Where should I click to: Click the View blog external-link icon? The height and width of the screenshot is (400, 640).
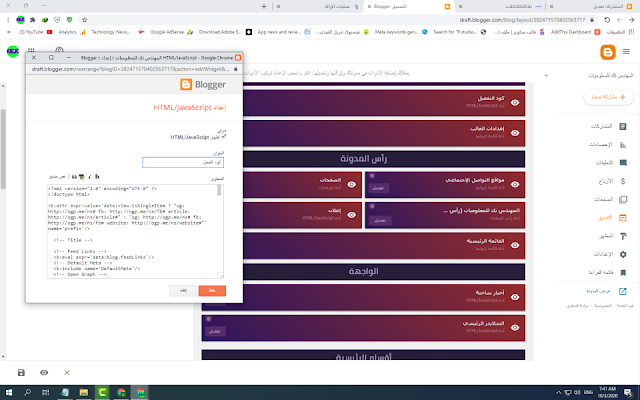click(x=622, y=291)
